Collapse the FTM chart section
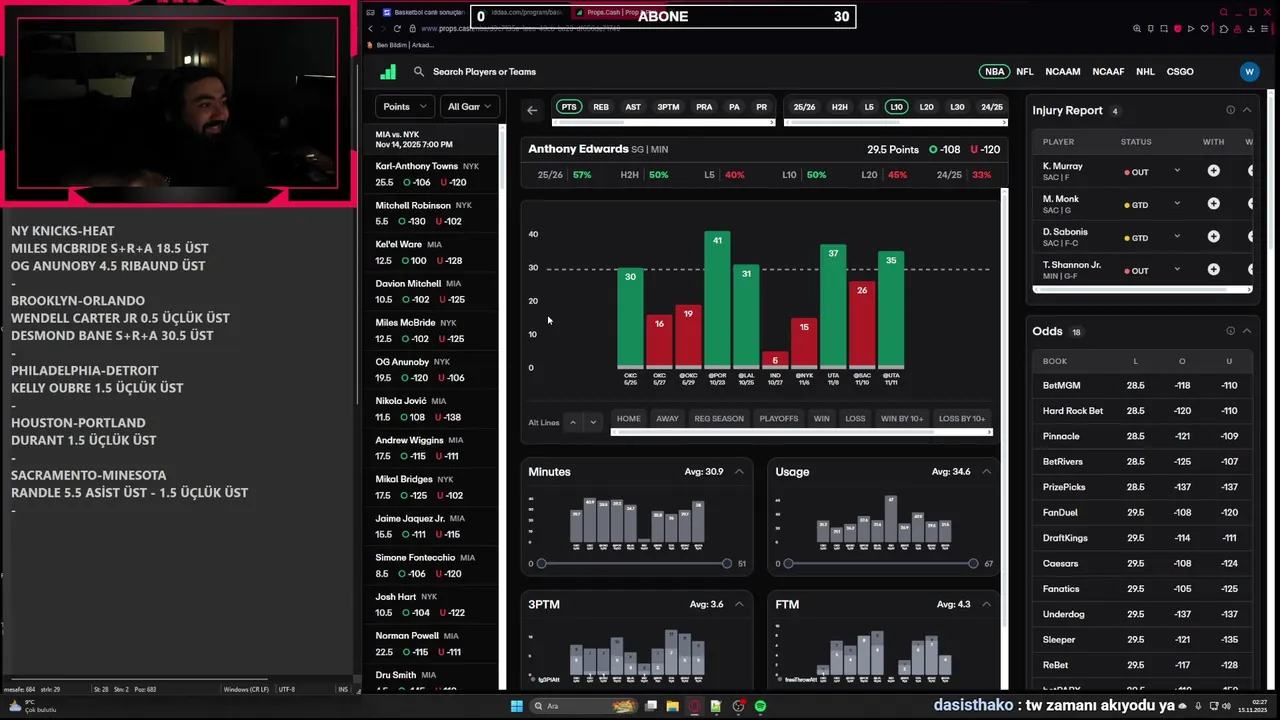 click(x=986, y=604)
